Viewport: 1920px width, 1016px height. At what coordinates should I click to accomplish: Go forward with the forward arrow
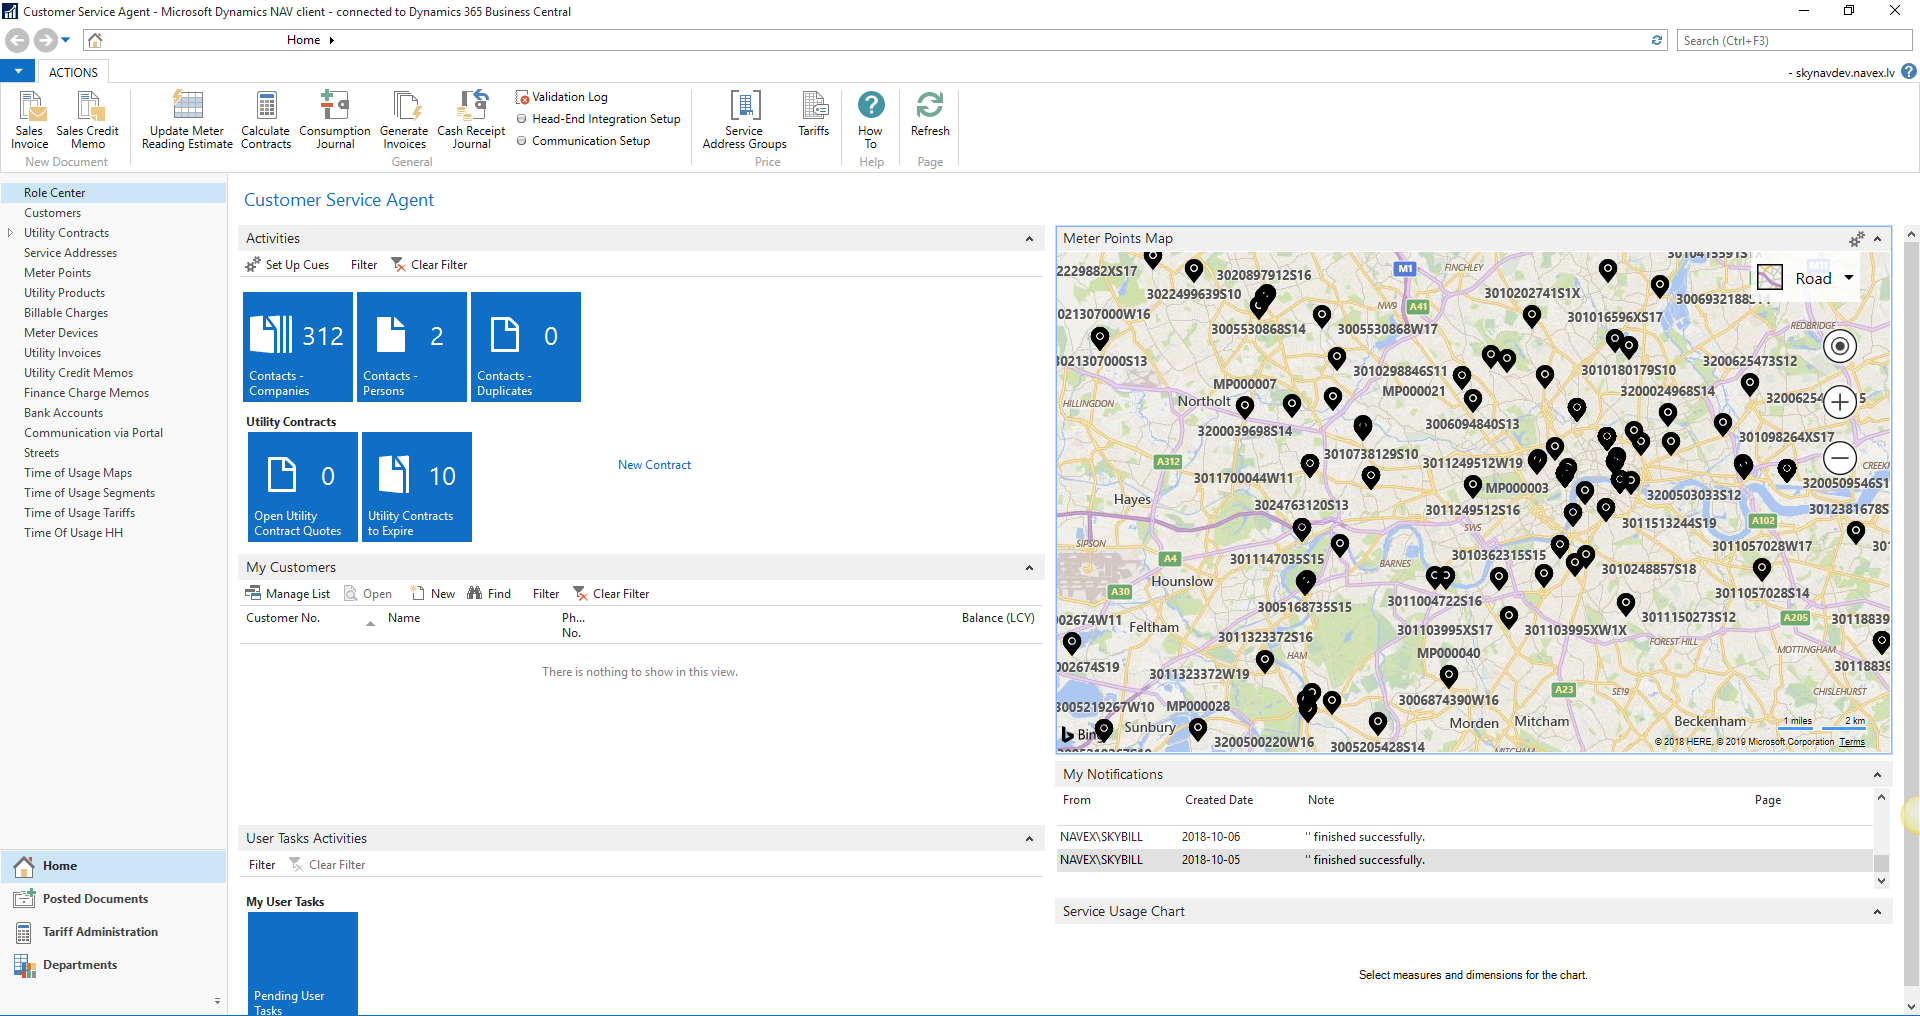pos(45,40)
